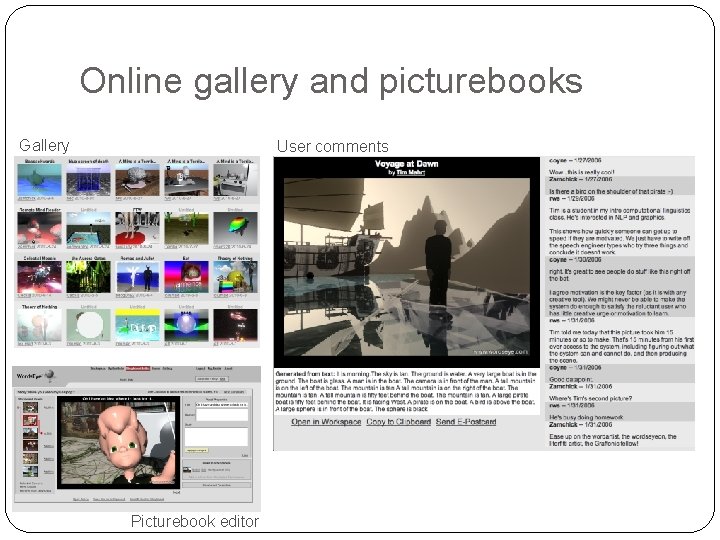Open the rainbow gradient face thumbnail
This screenshot has width=720, height=540.
click(x=186, y=277)
